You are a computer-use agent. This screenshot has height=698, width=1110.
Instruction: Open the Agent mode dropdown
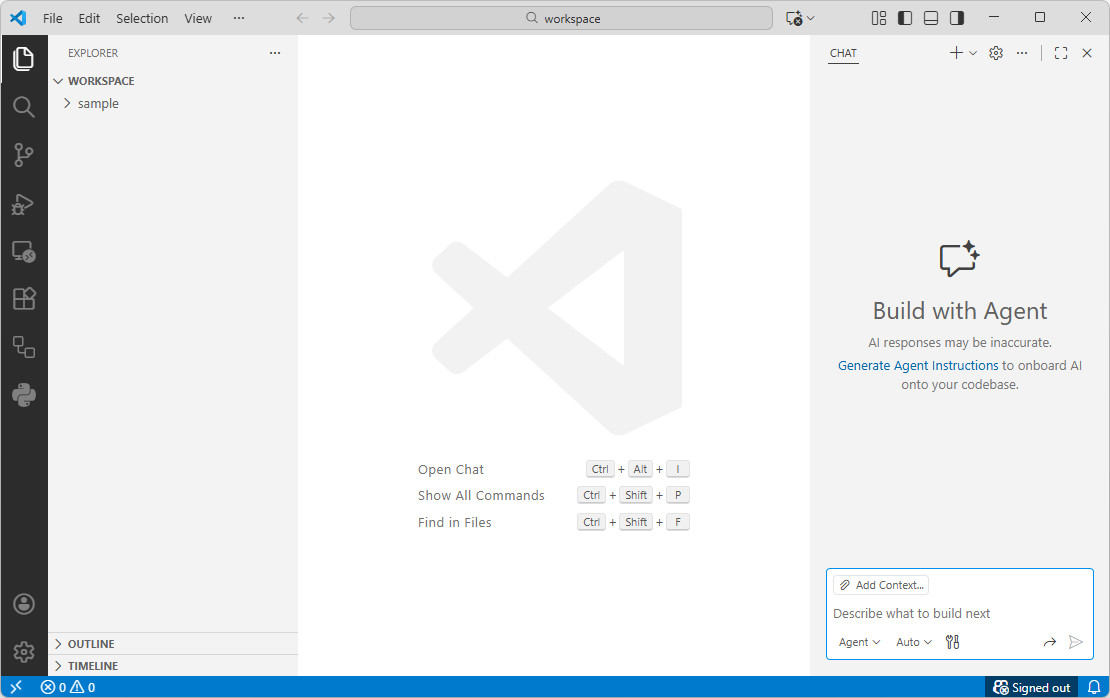pyautogui.click(x=859, y=642)
